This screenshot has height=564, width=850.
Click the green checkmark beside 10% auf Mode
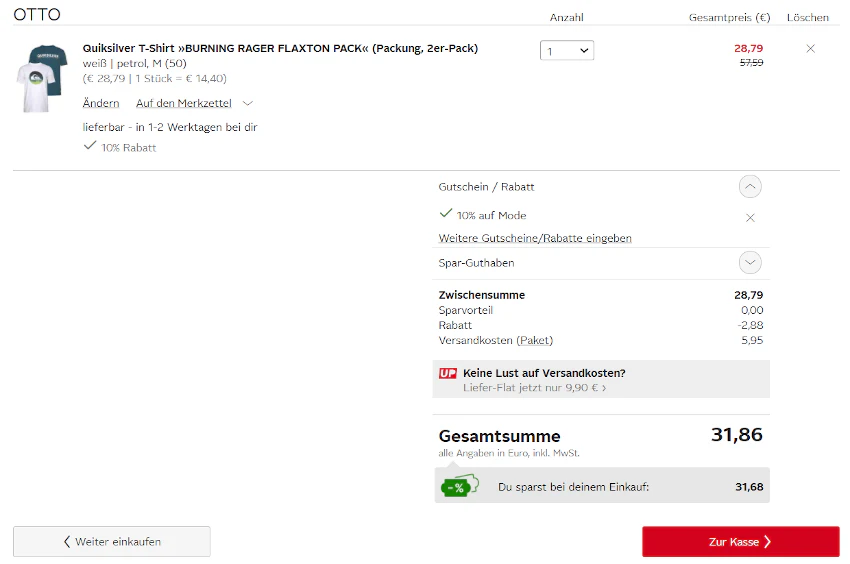tap(446, 213)
